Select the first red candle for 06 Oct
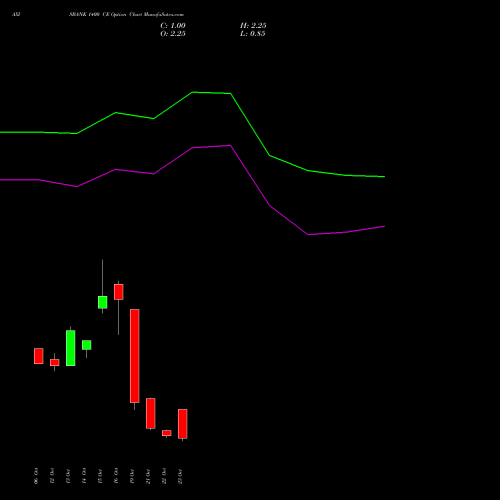This screenshot has height=500, width=500. (39, 356)
